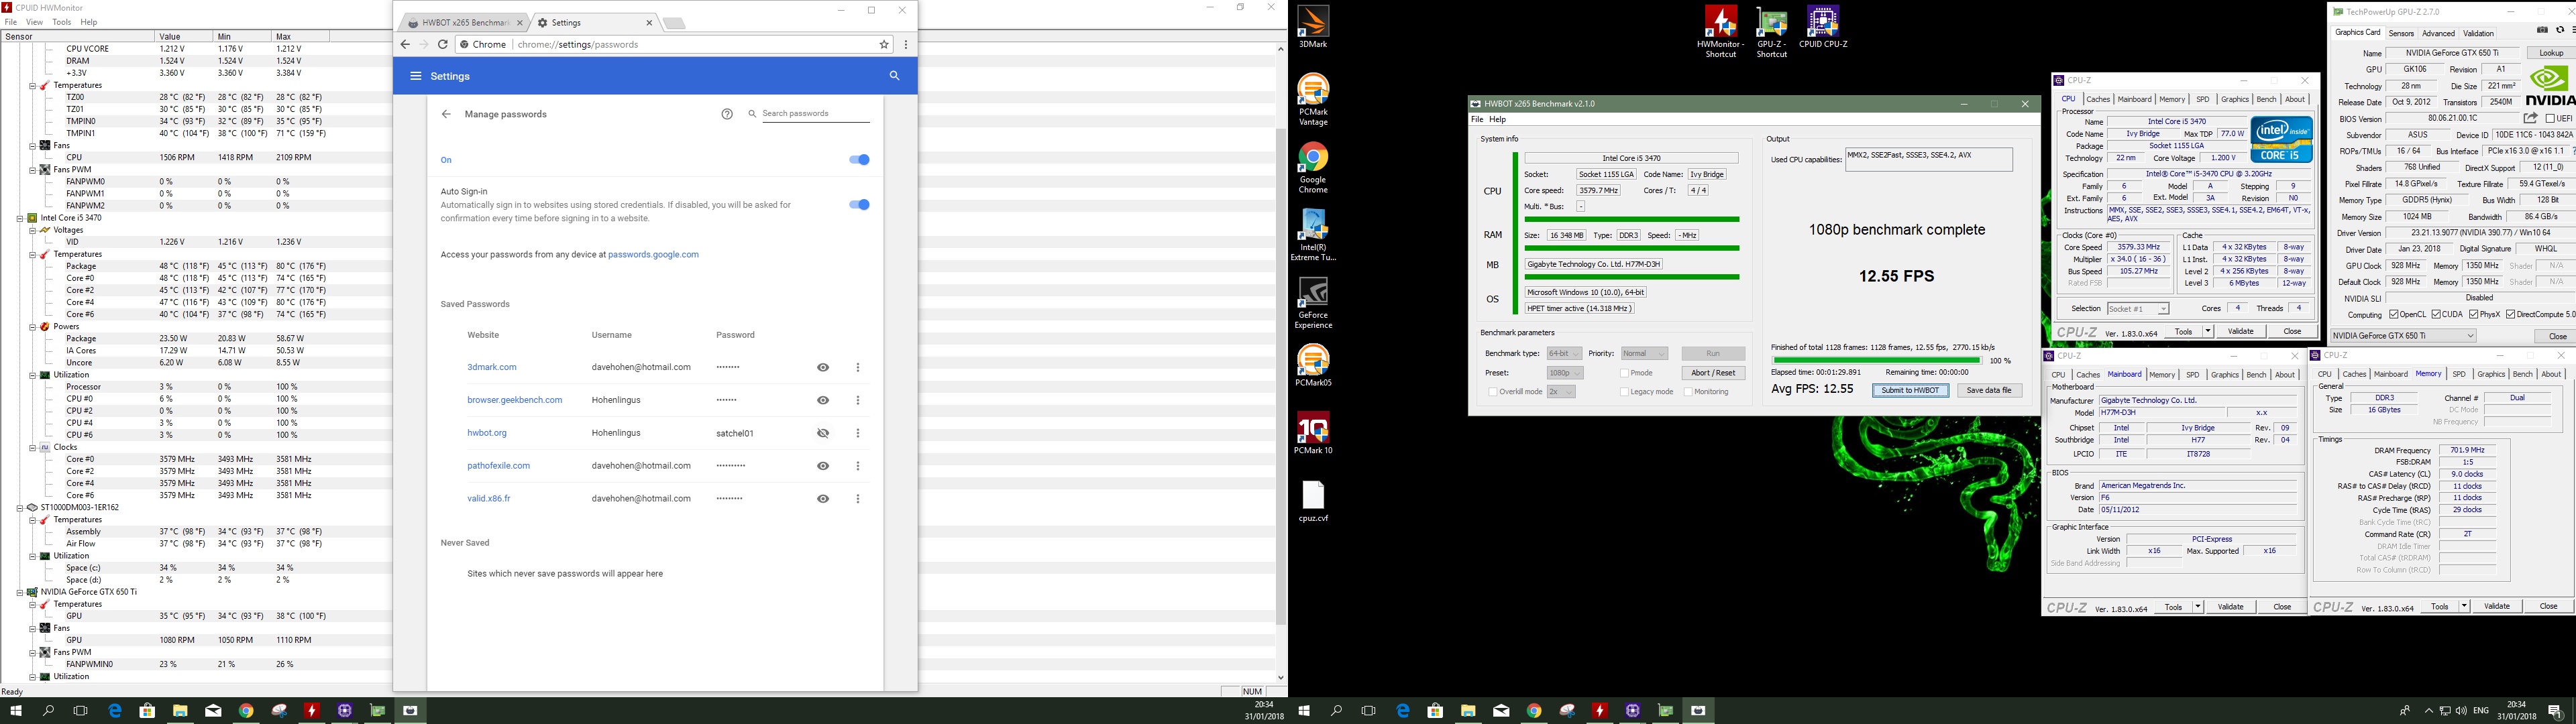The width and height of the screenshot is (2576, 724).
Task: Select the cpuz.cvf file on desktop
Action: point(1313,501)
